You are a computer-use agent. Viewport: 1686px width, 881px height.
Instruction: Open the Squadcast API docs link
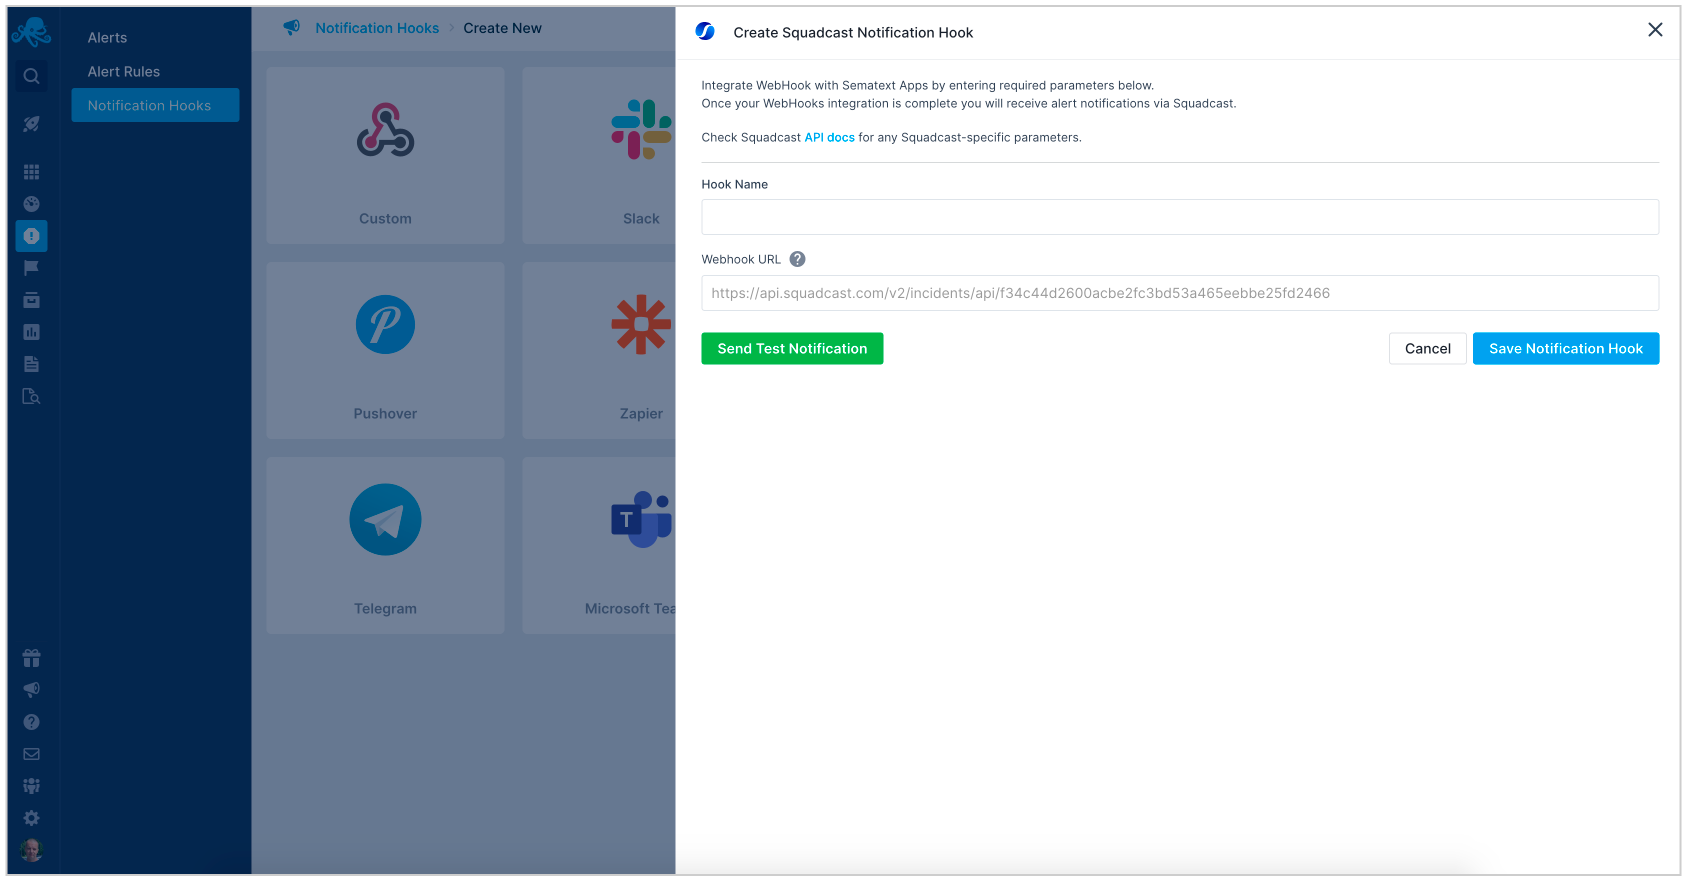(829, 137)
